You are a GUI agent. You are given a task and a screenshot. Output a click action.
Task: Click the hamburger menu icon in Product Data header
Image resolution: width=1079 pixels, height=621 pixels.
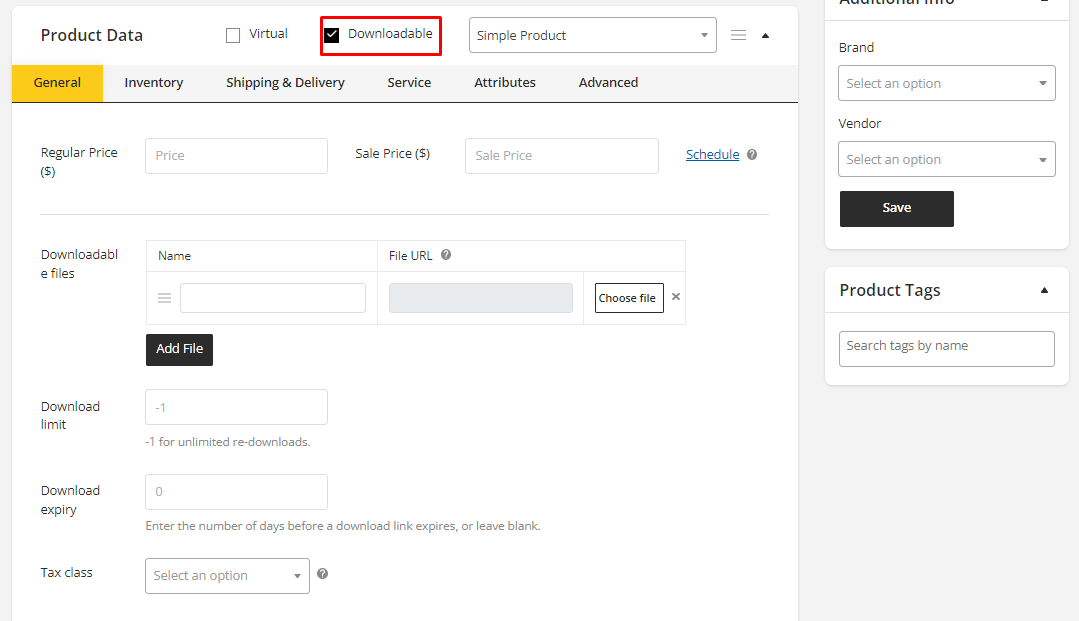coord(738,35)
